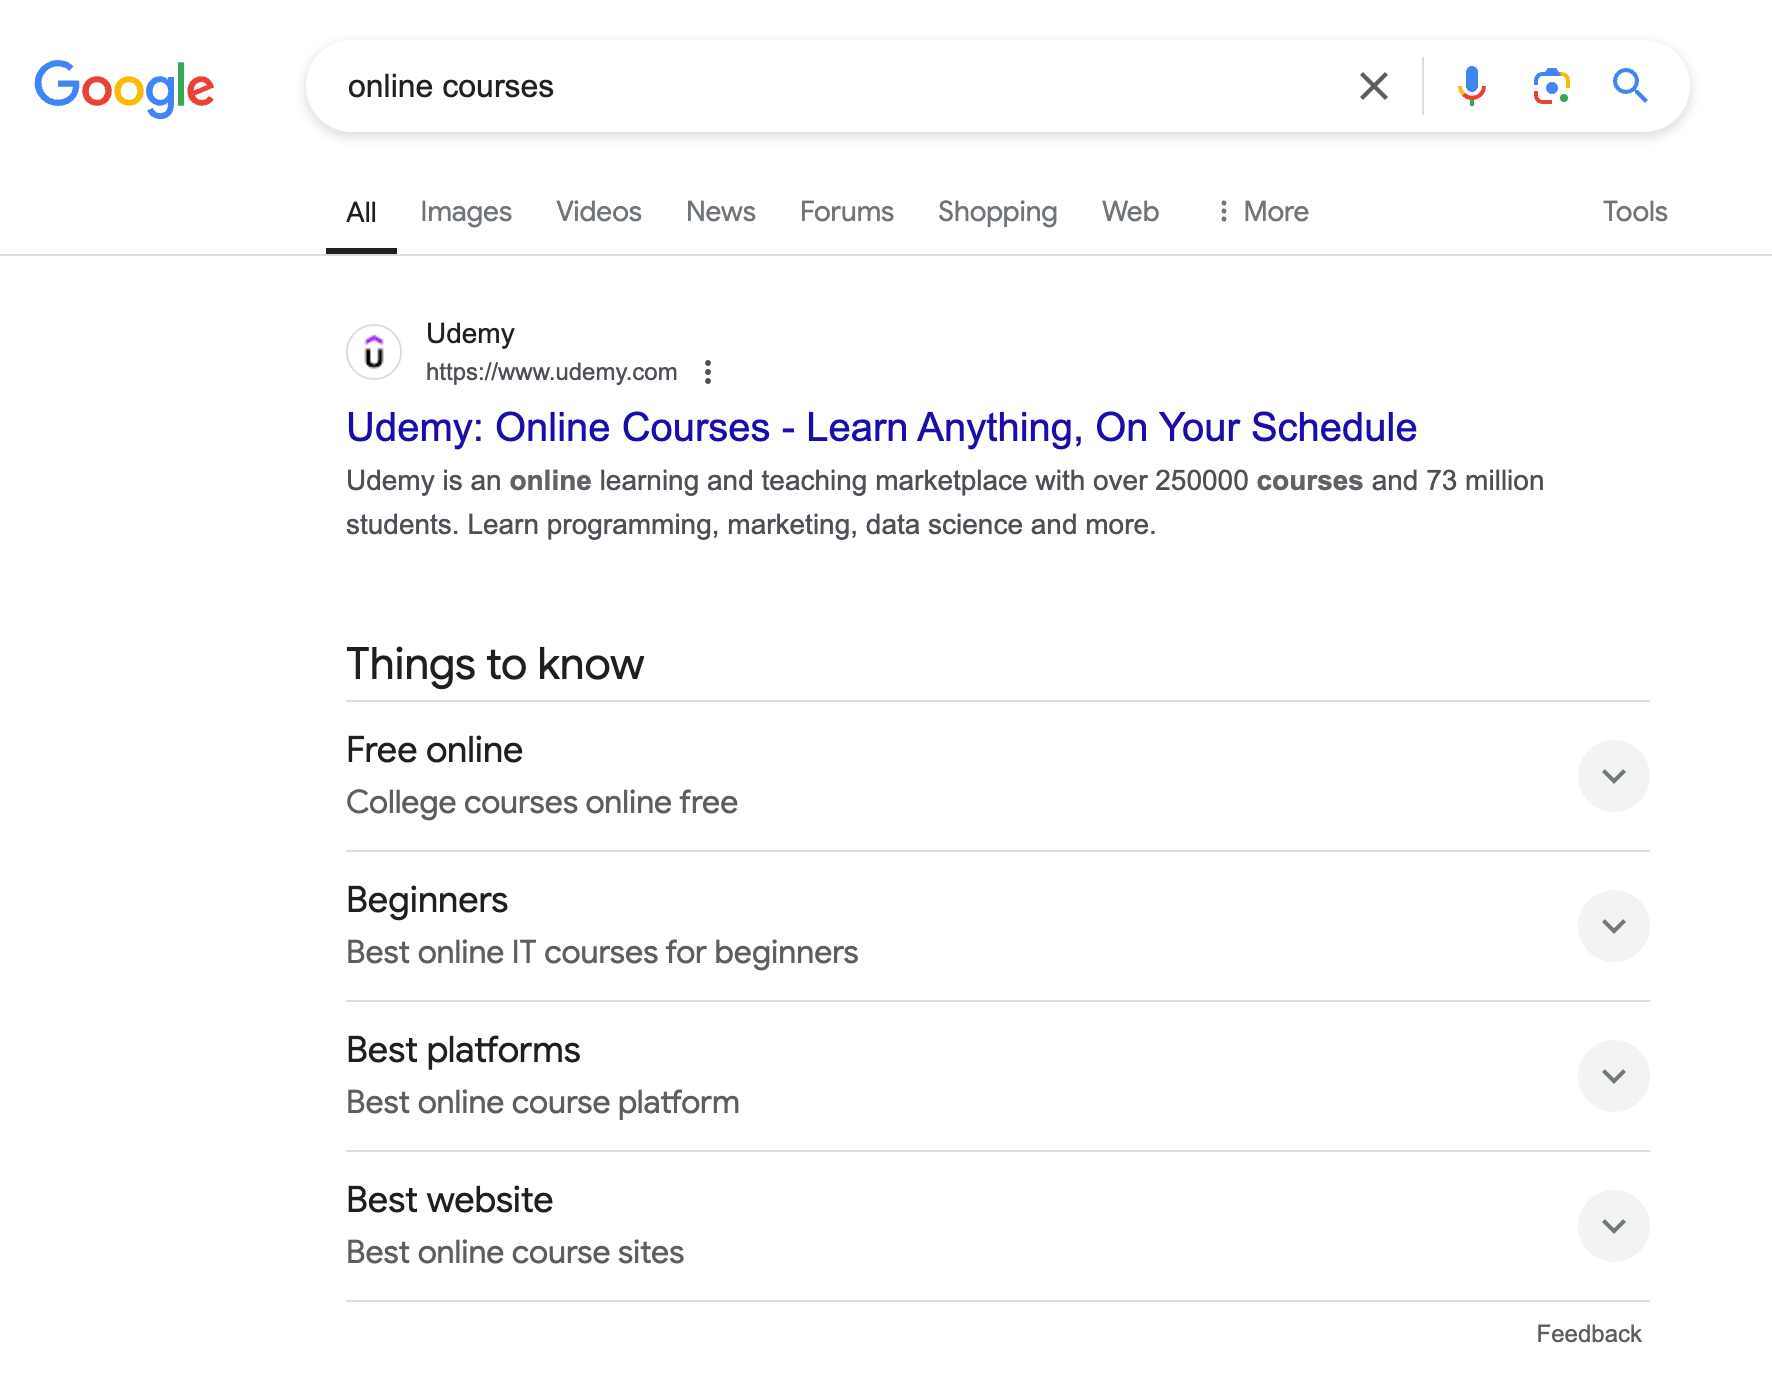Screen dimensions: 1772x1390
Task: Open the More filters menu
Action: point(1263,212)
